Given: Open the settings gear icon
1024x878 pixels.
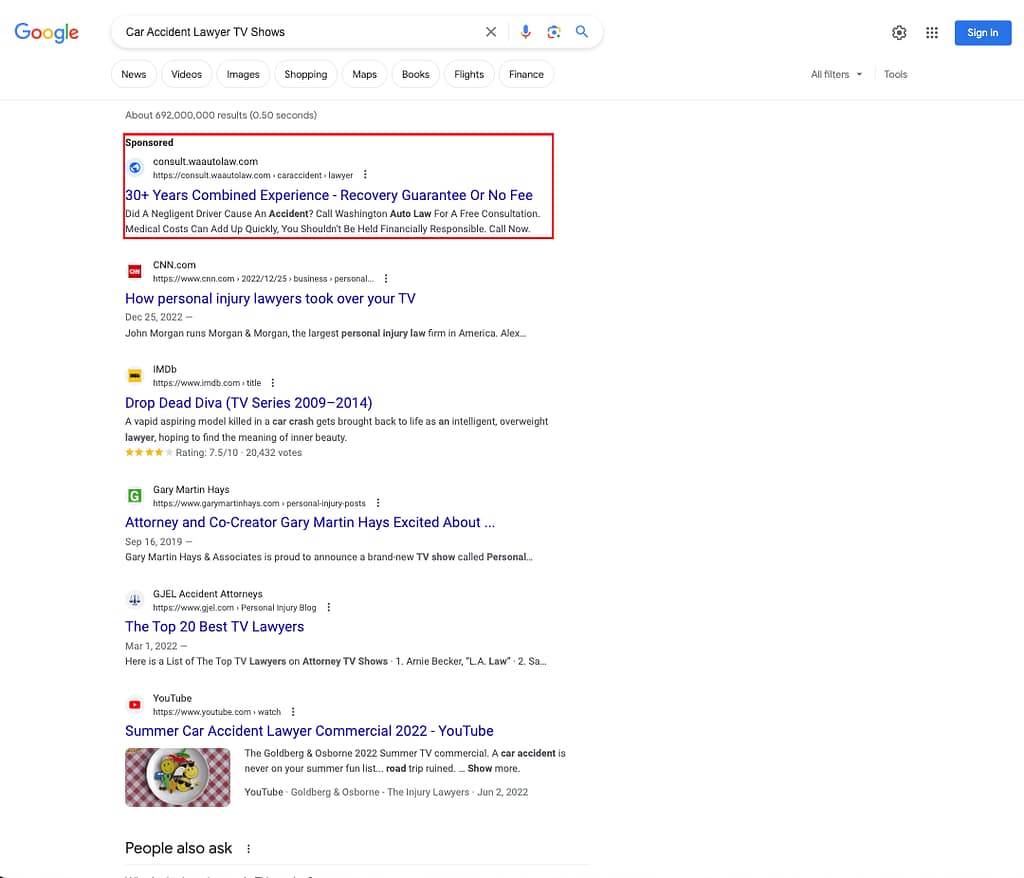Looking at the screenshot, I should (899, 33).
